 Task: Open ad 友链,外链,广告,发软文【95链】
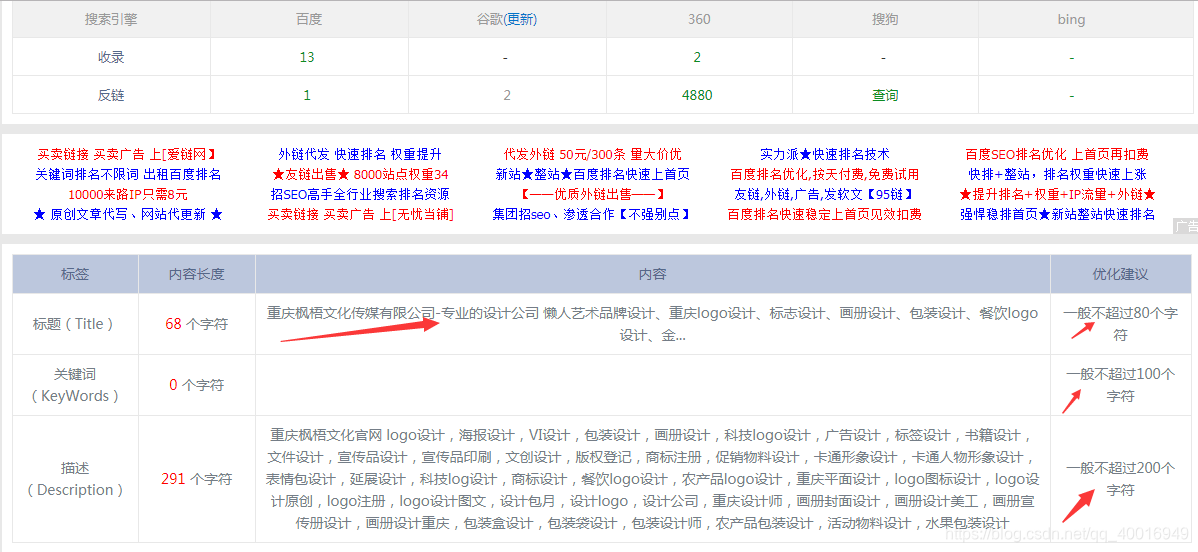(x=824, y=194)
